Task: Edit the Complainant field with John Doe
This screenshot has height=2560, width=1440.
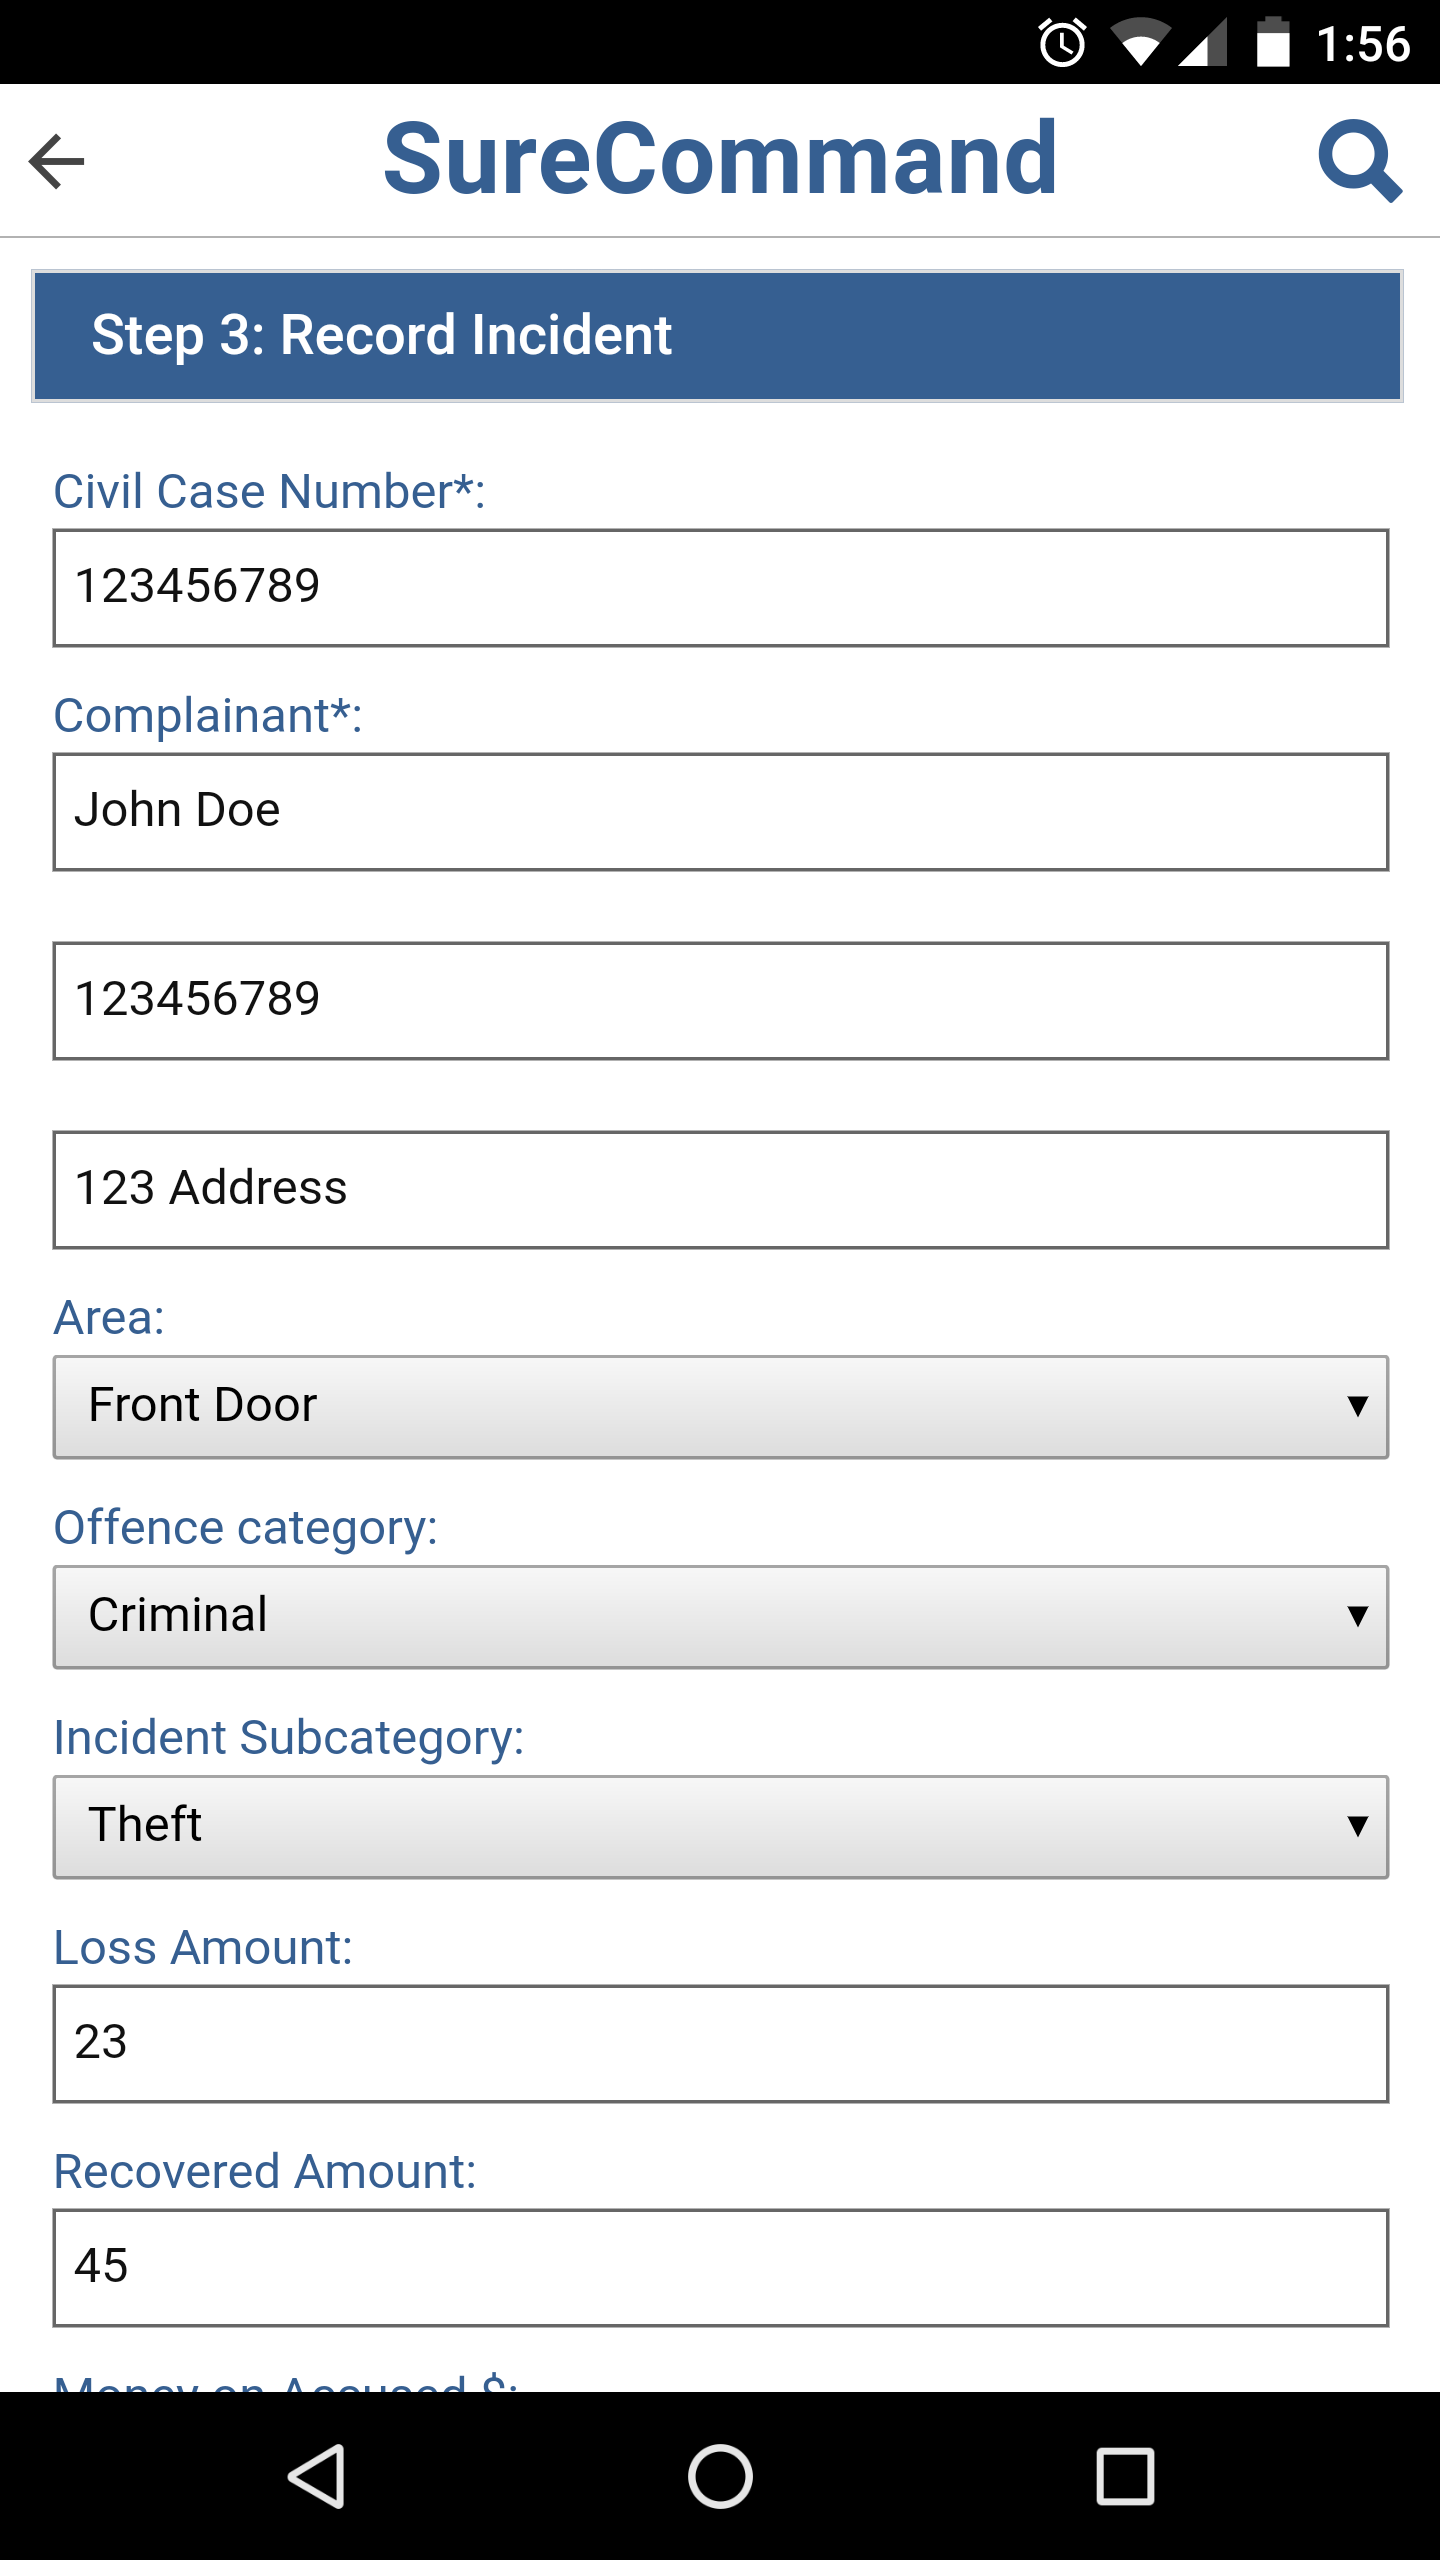Action: [720, 812]
